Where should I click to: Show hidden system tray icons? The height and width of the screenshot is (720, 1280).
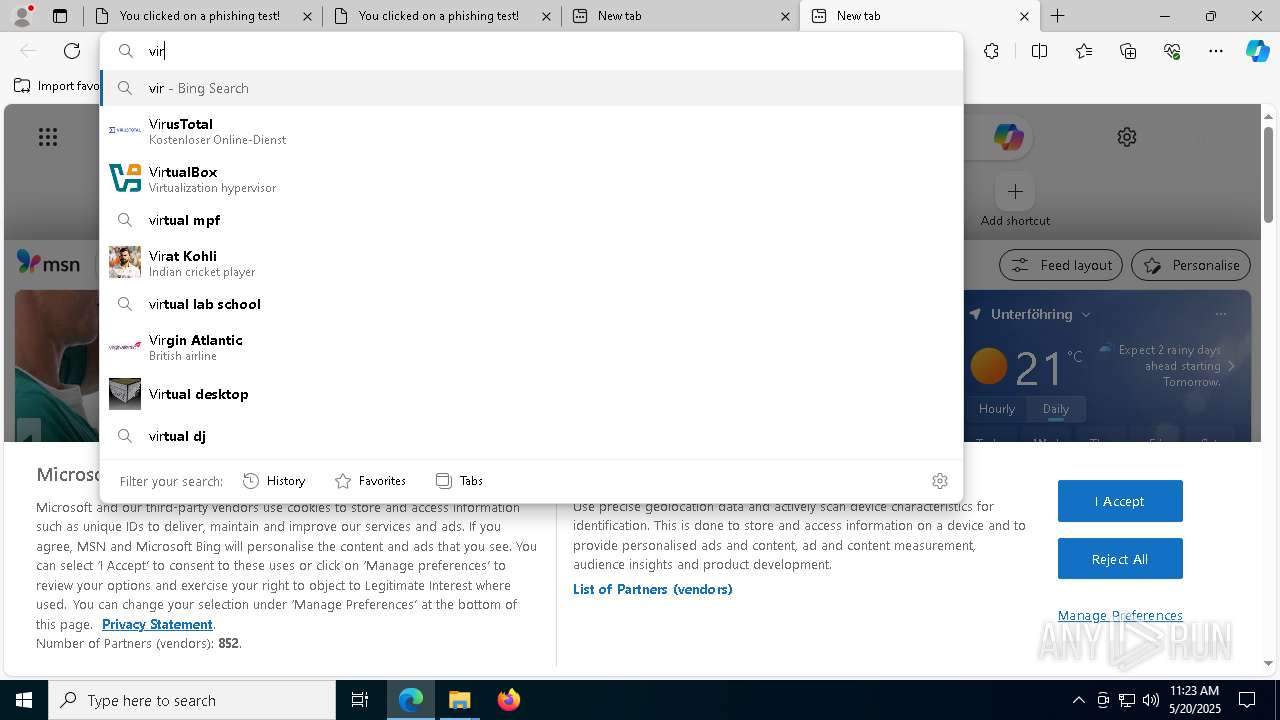1078,700
